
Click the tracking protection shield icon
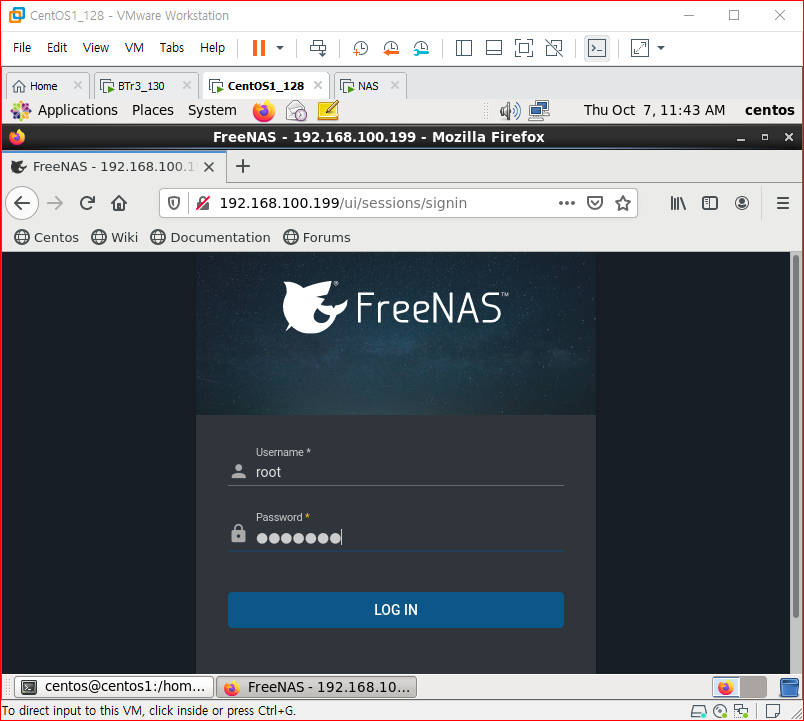(174, 204)
